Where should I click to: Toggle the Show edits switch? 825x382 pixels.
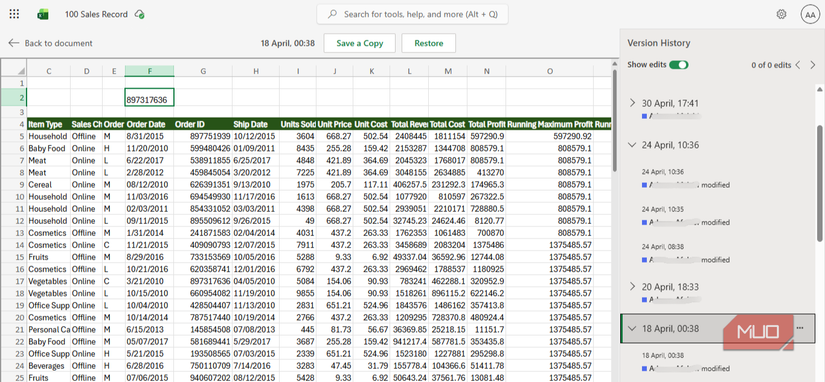679,65
